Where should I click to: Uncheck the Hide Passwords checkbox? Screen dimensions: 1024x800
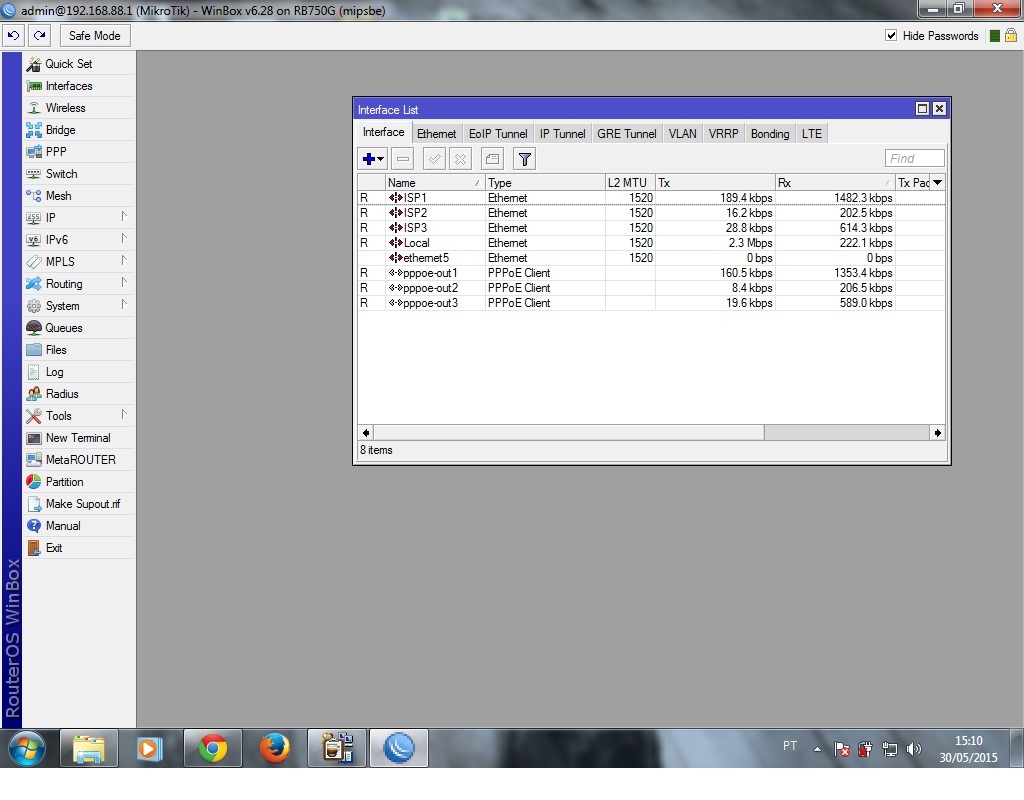(891, 35)
